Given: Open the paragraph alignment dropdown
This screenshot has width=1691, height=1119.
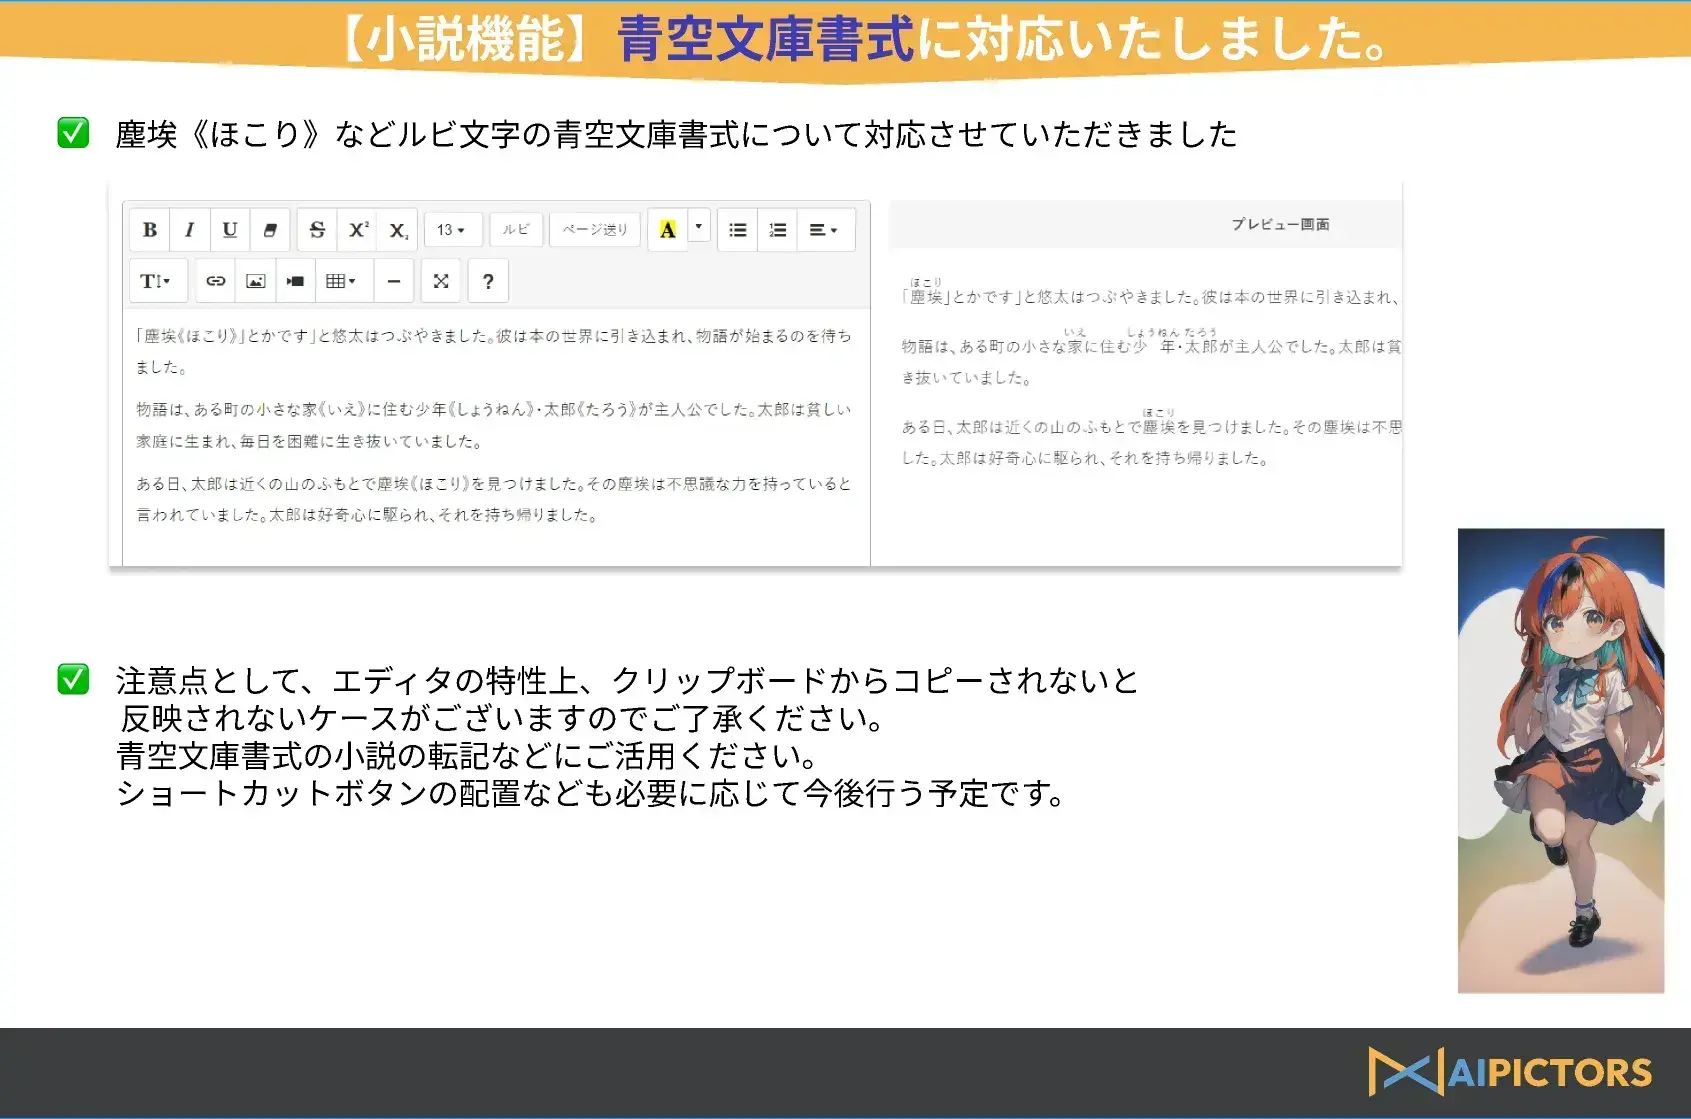Looking at the screenshot, I should tap(824, 230).
